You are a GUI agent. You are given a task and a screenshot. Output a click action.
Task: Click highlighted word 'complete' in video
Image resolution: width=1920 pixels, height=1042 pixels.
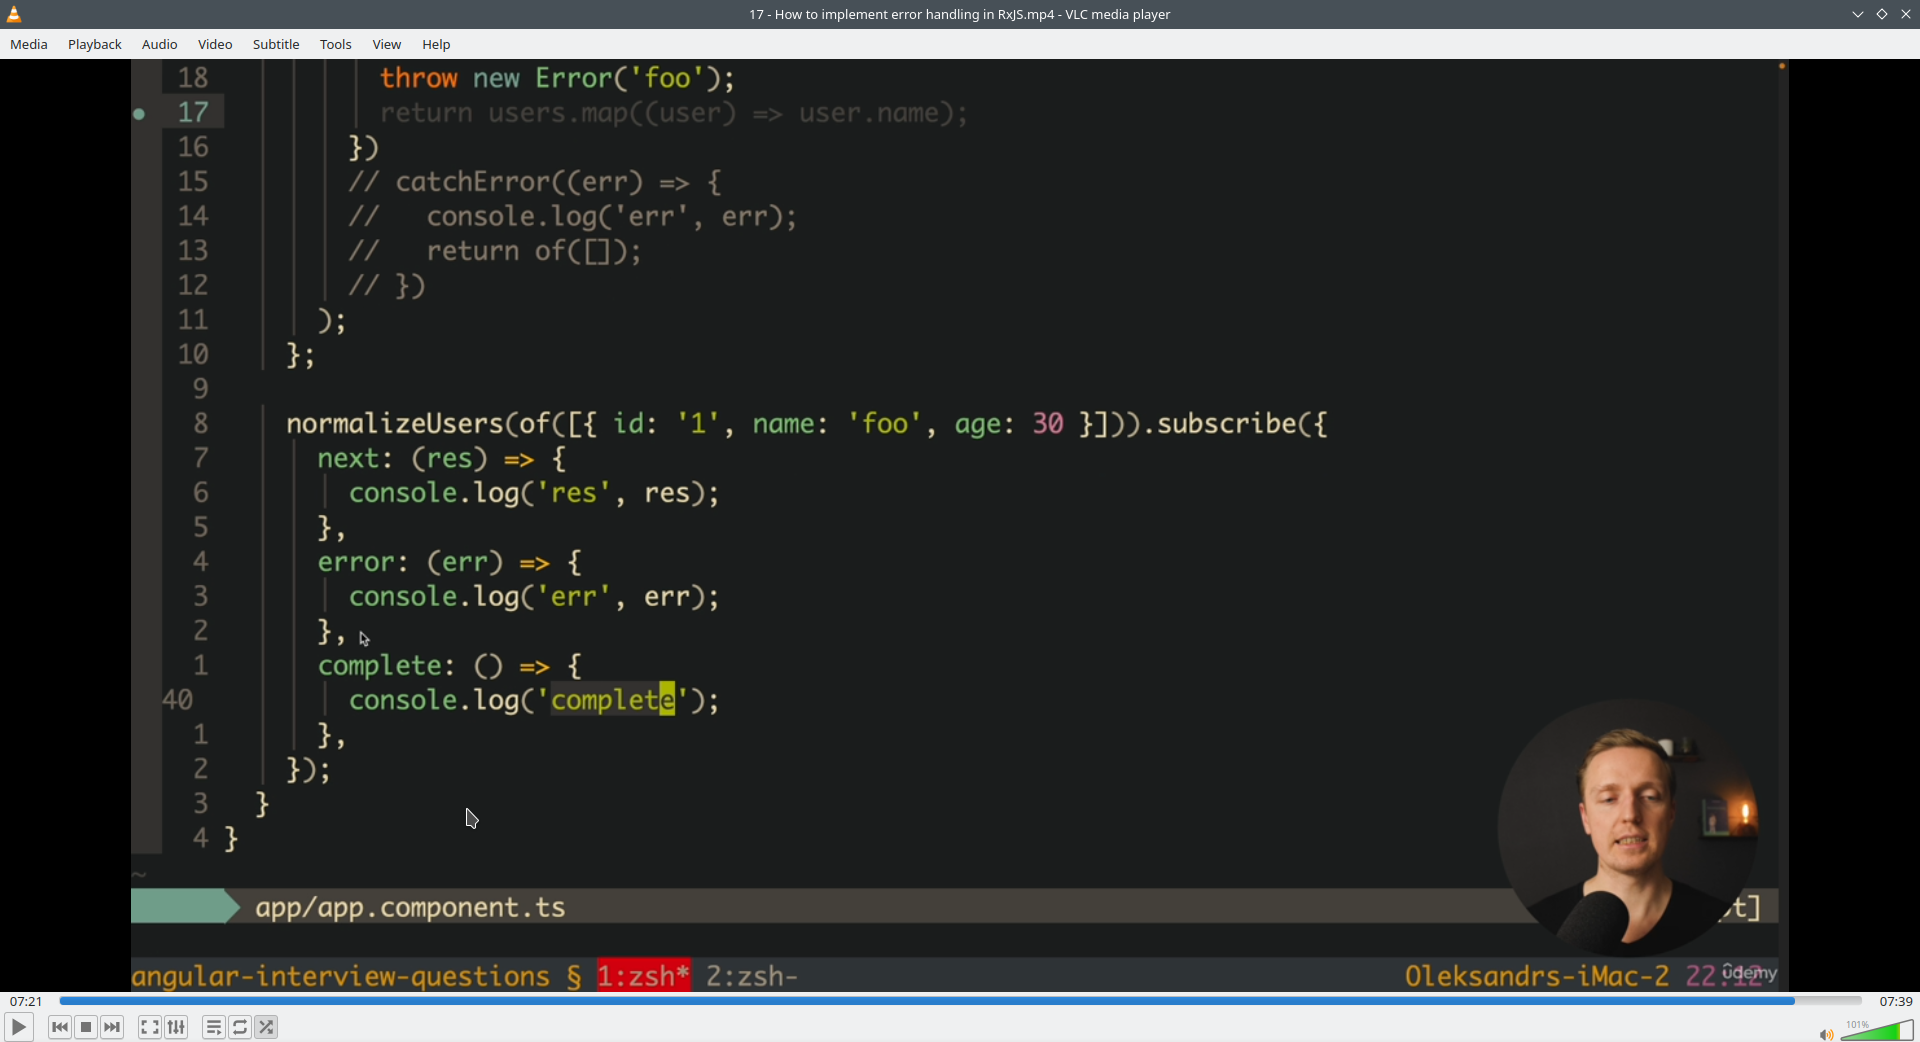click(613, 700)
